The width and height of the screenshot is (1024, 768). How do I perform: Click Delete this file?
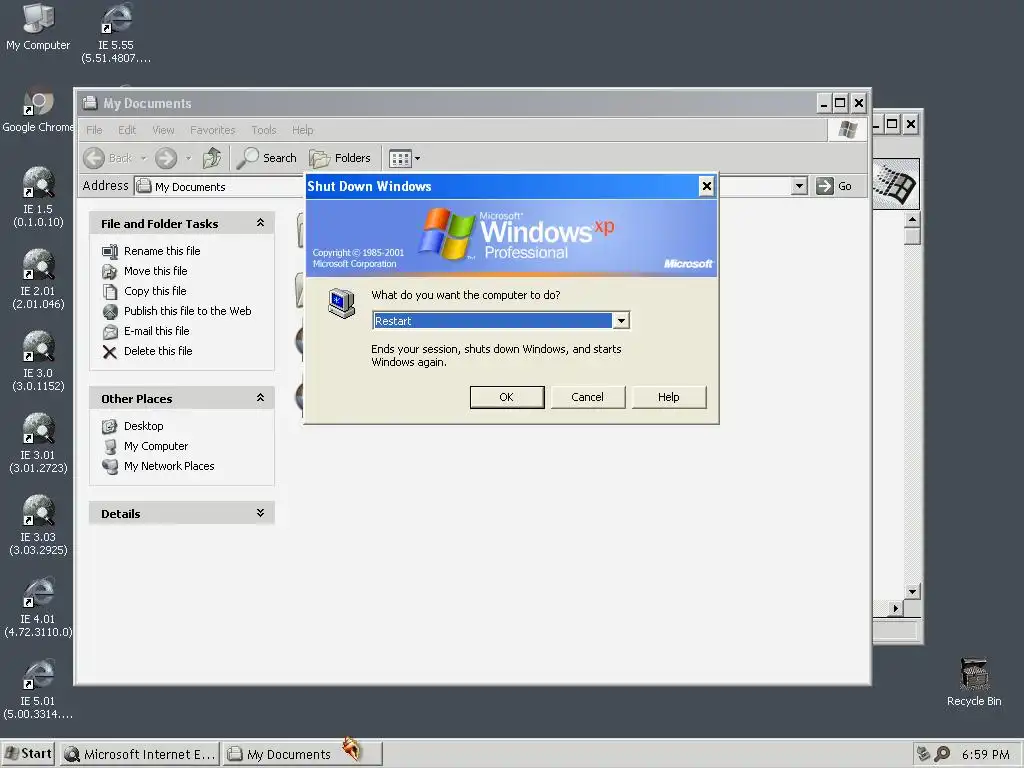pyautogui.click(x=148, y=351)
